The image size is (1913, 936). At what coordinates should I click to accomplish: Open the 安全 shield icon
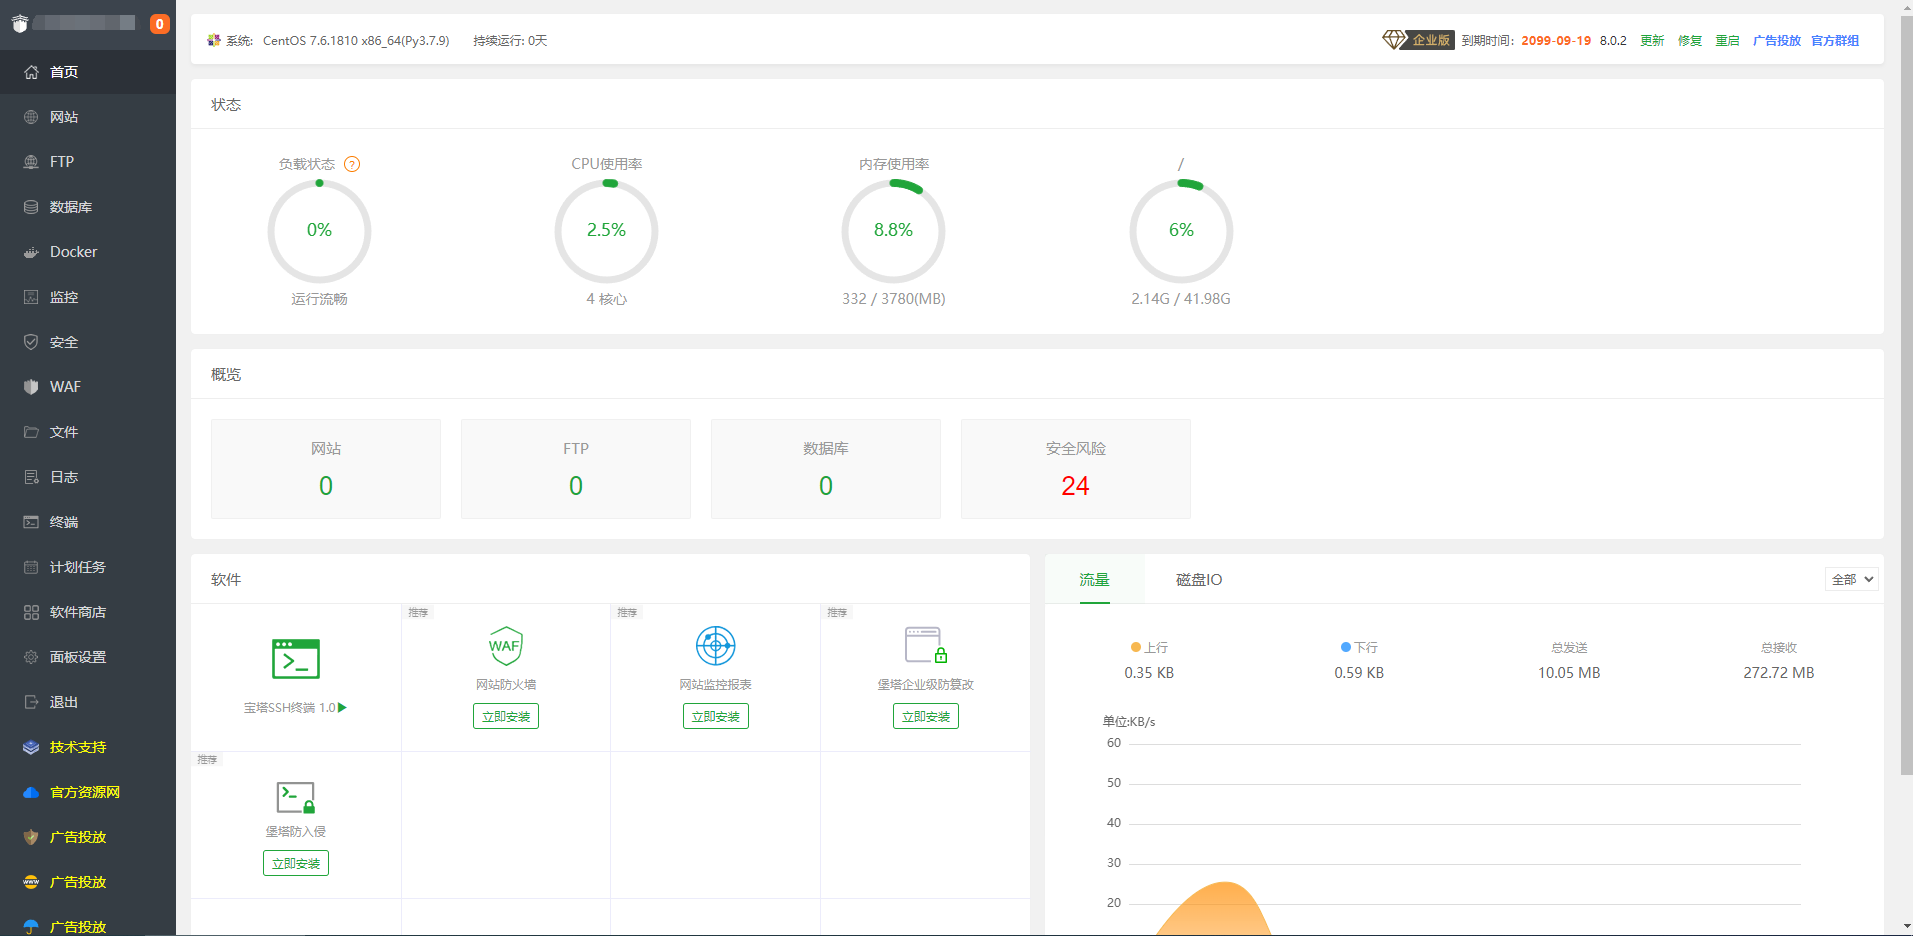click(x=31, y=342)
